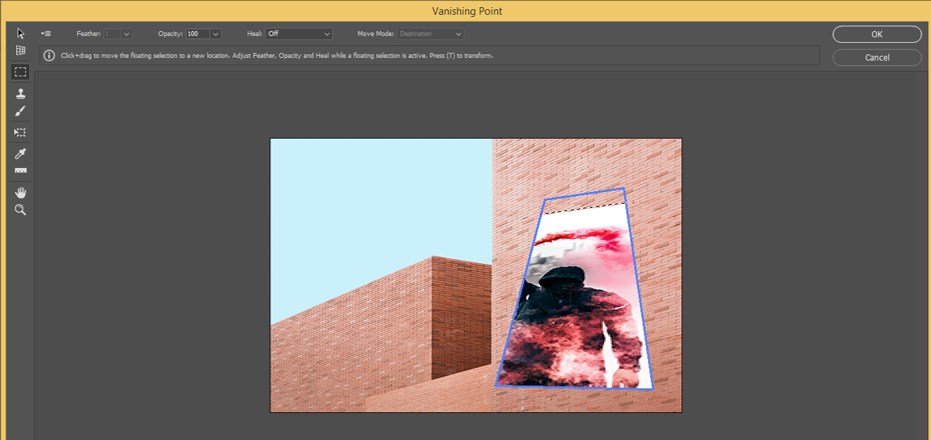Select the Hand tool
The height and width of the screenshot is (440, 931).
[x=20, y=192]
